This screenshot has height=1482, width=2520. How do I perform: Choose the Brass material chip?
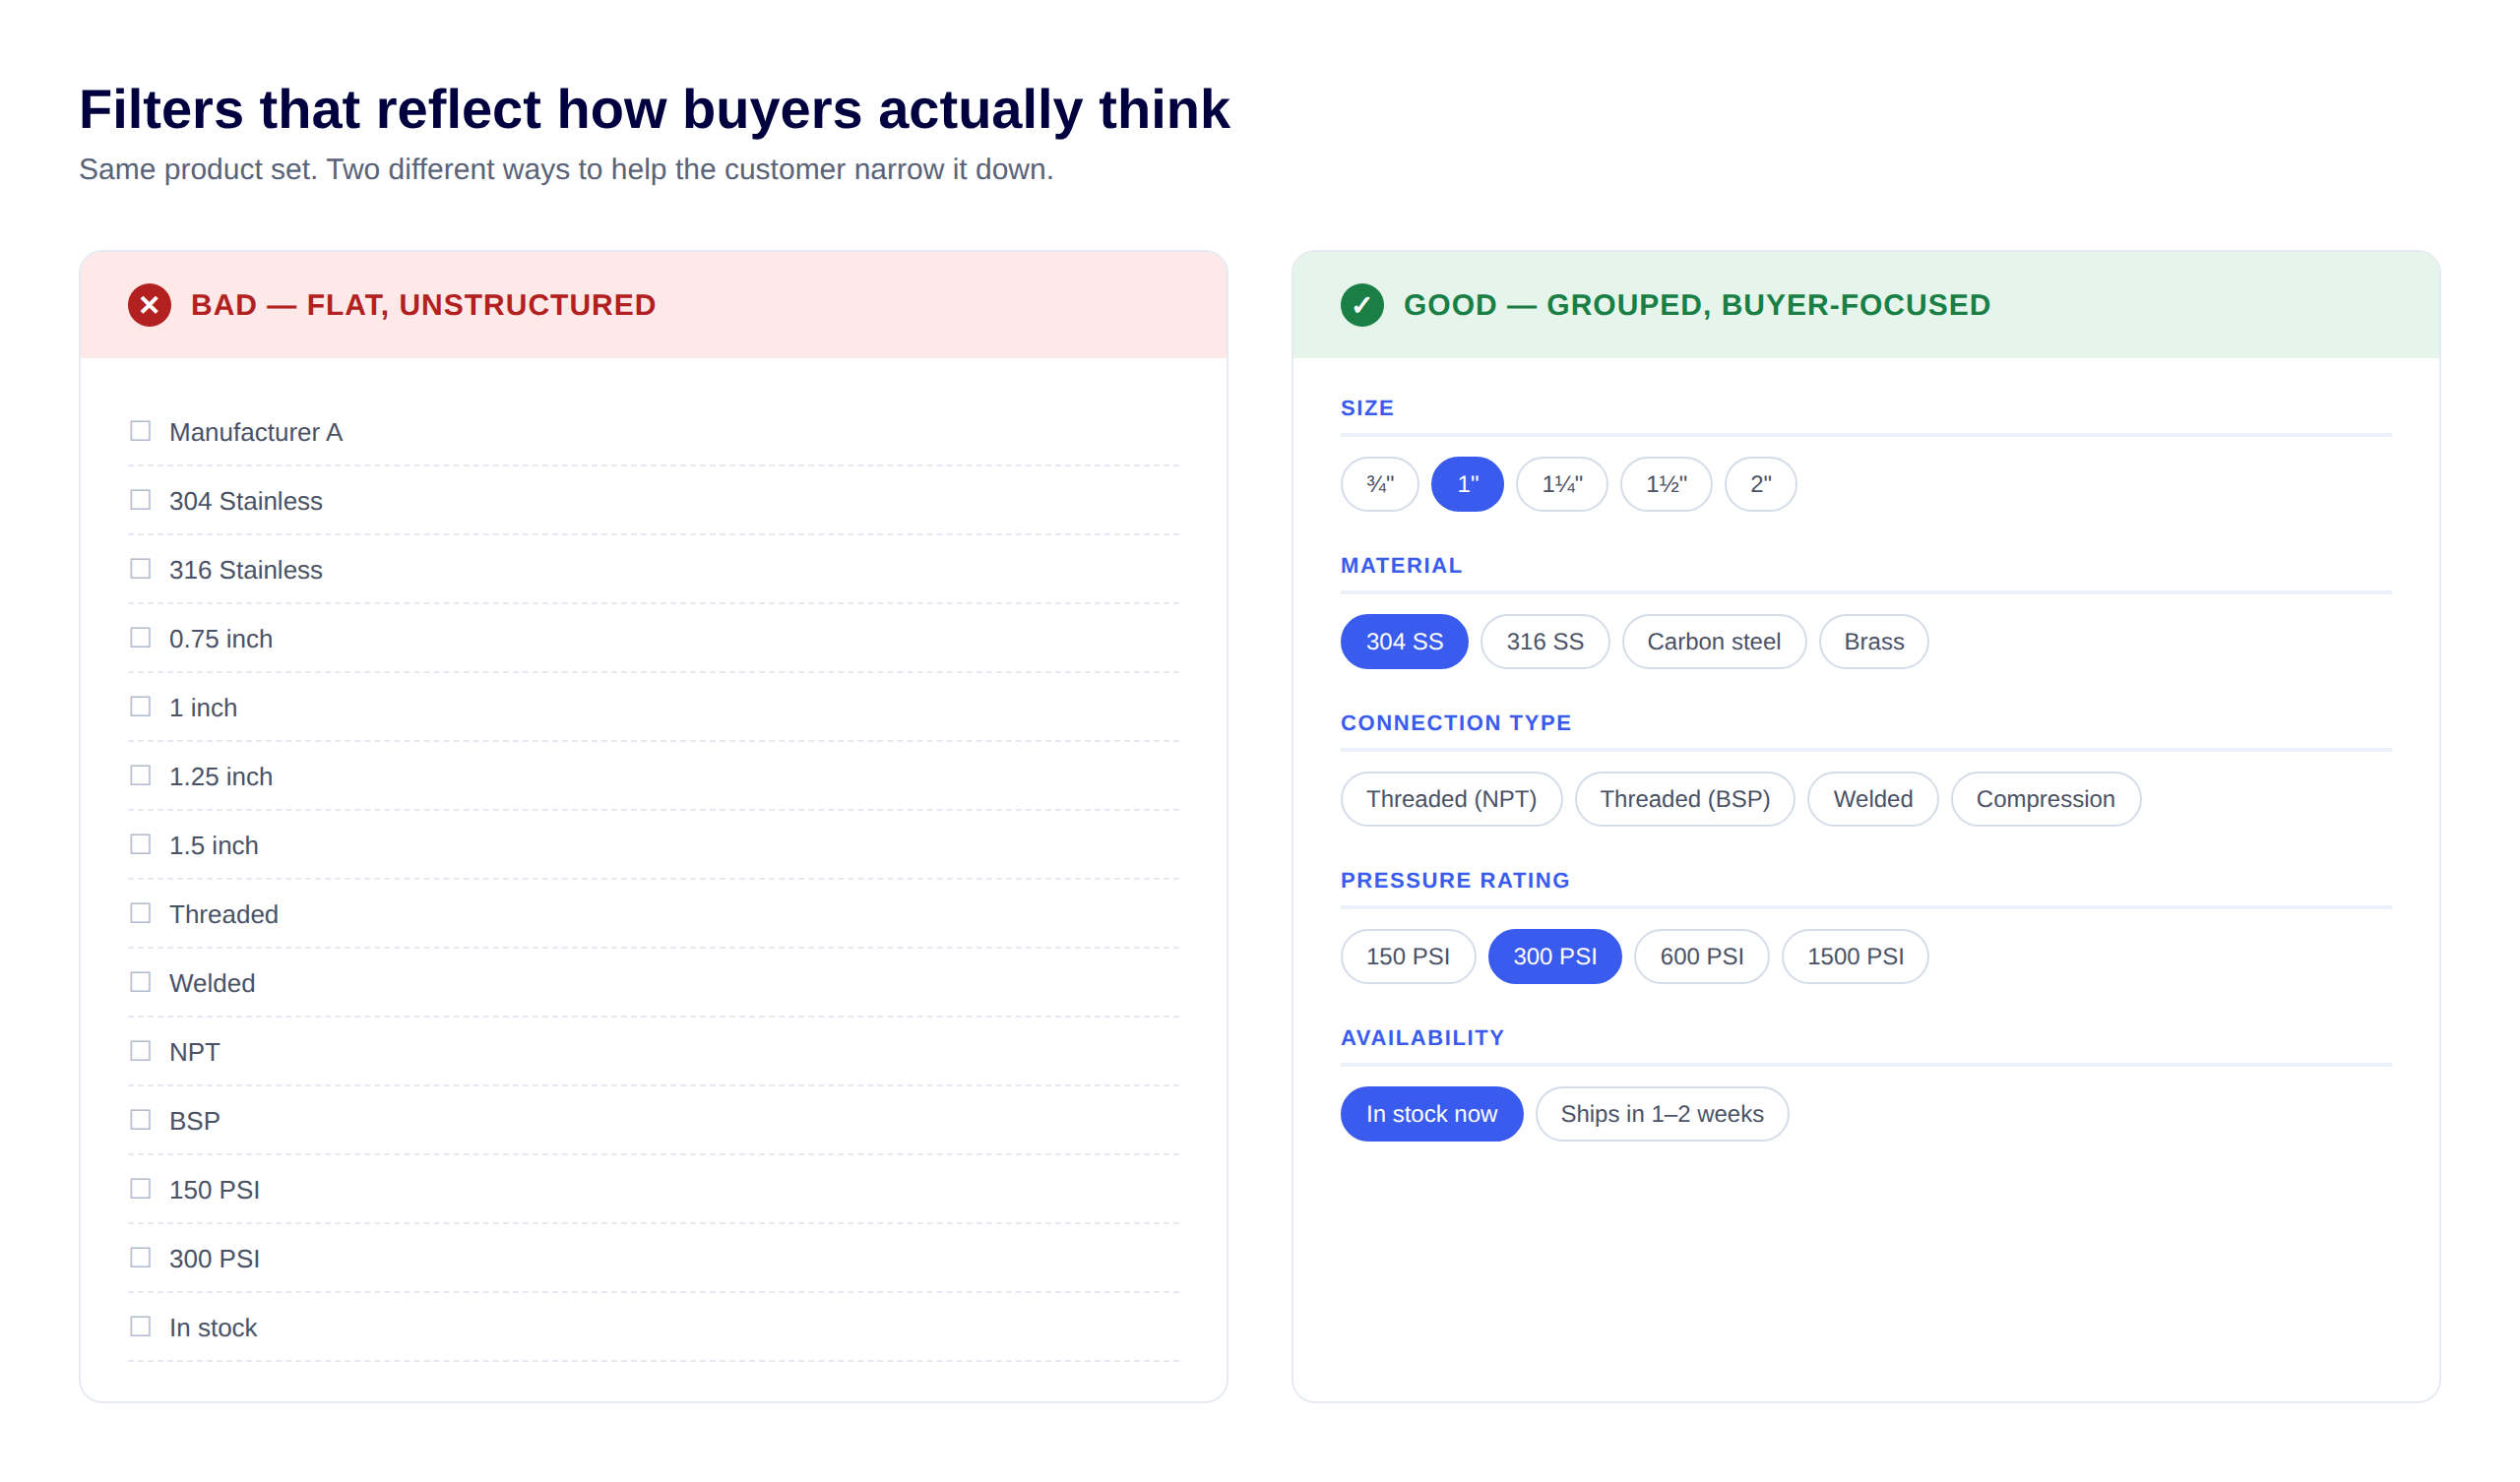point(1873,642)
